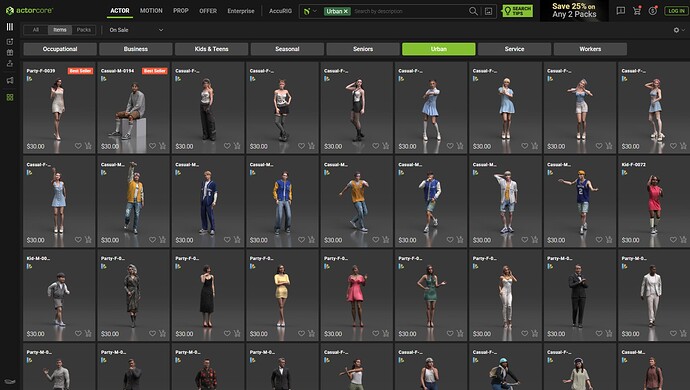Viewport: 690px width, 390px height.
Task: Click the magnifier search icon
Action: point(473,11)
